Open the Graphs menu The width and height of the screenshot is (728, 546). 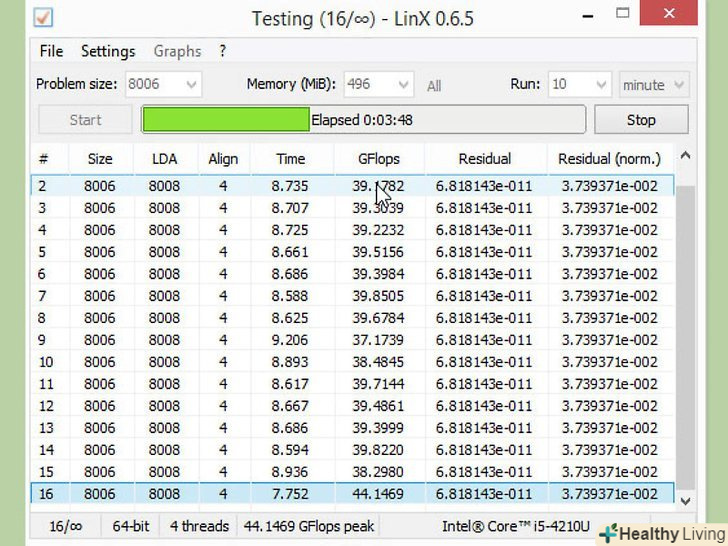click(x=177, y=51)
